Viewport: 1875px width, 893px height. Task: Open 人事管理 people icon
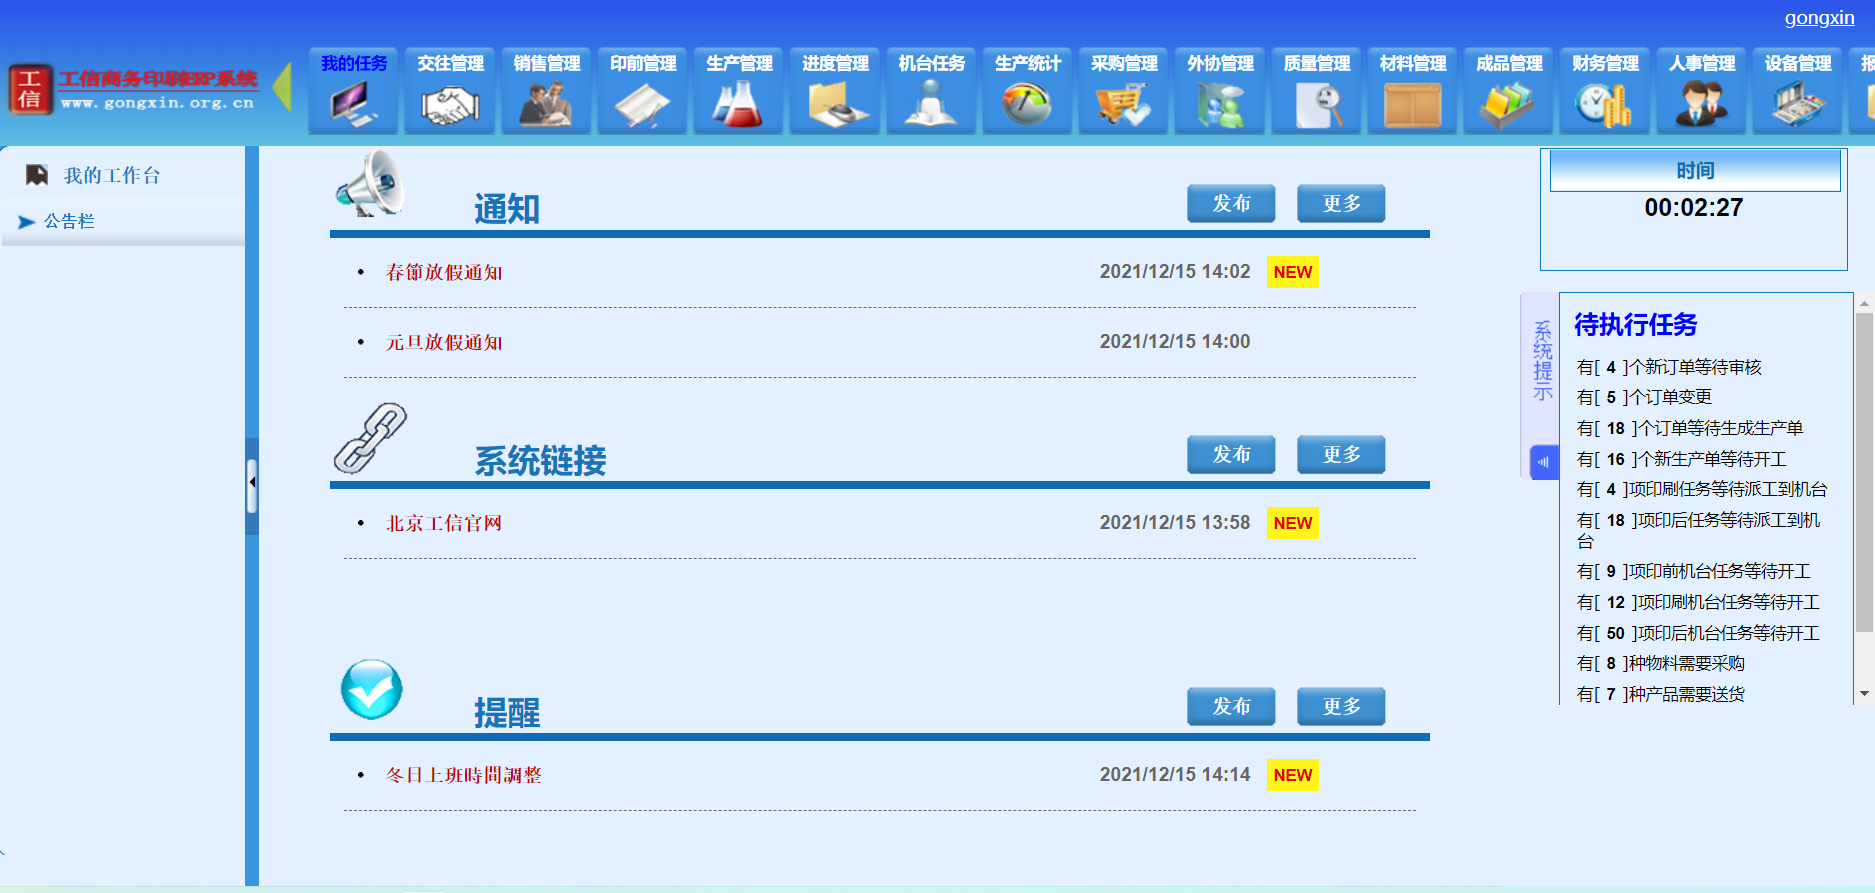click(x=1701, y=104)
